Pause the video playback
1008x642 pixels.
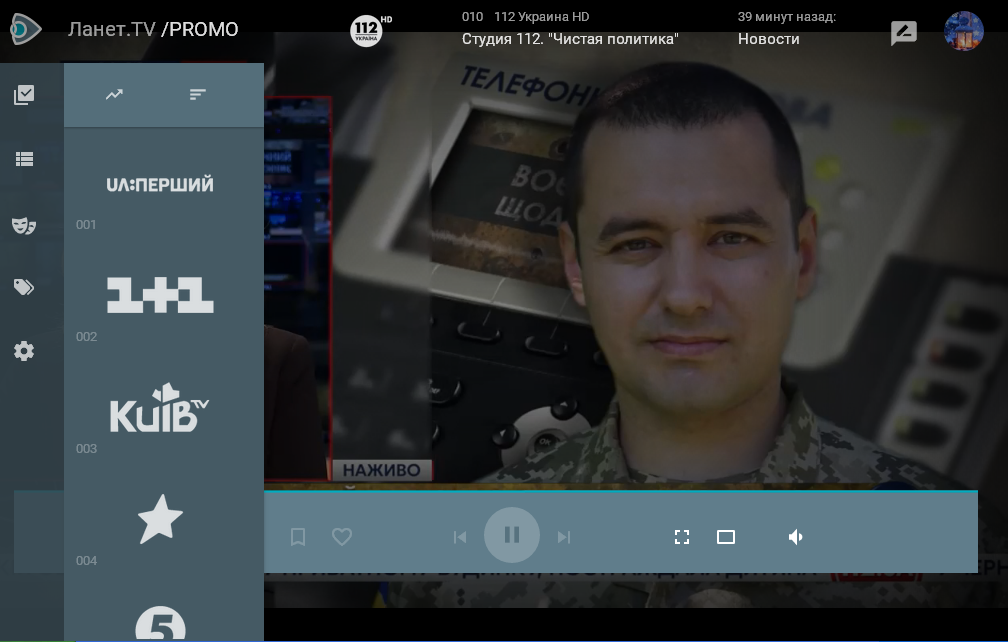pyautogui.click(x=512, y=536)
